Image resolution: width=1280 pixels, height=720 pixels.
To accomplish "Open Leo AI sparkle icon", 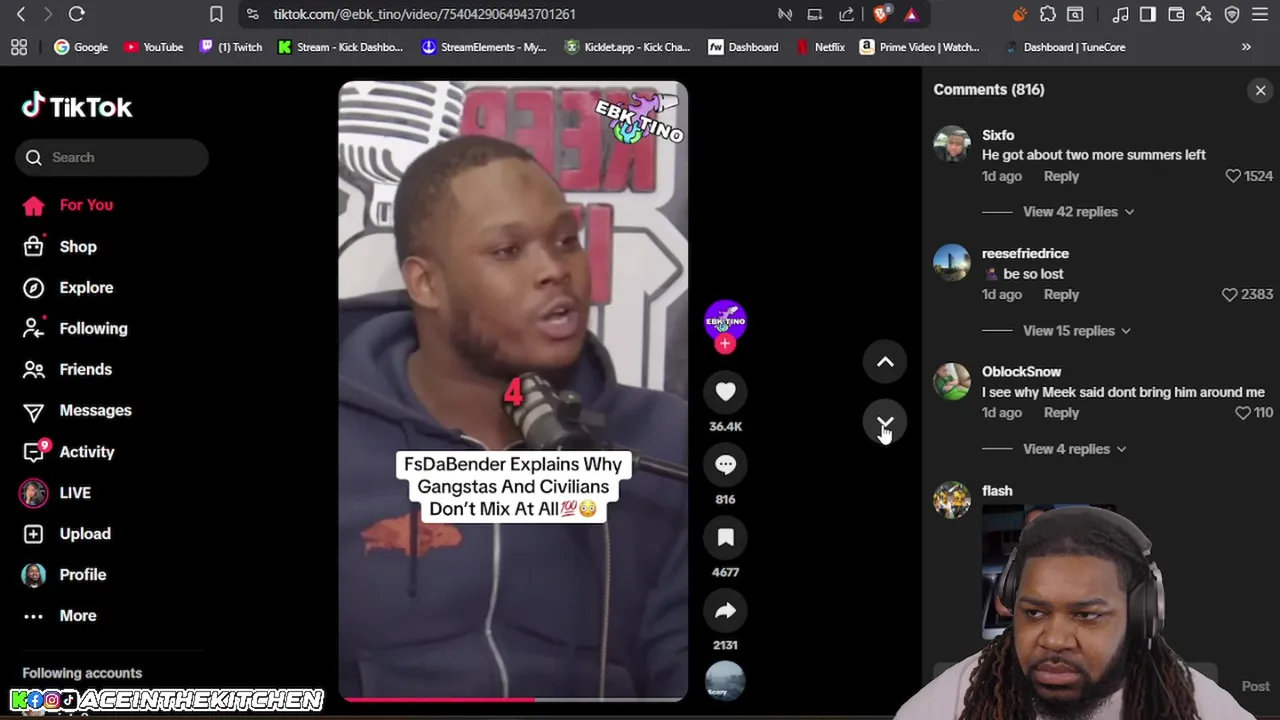I will [x=1204, y=14].
